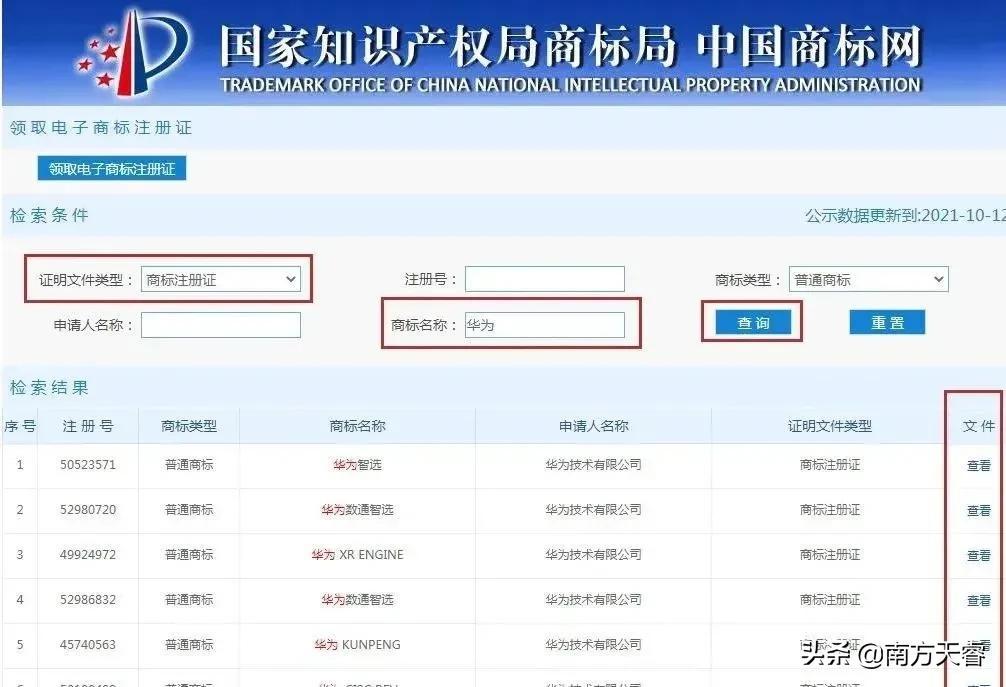This screenshot has width=1006, height=687.
Task: Open 查看 link for registration 50523571
Action: [978, 465]
